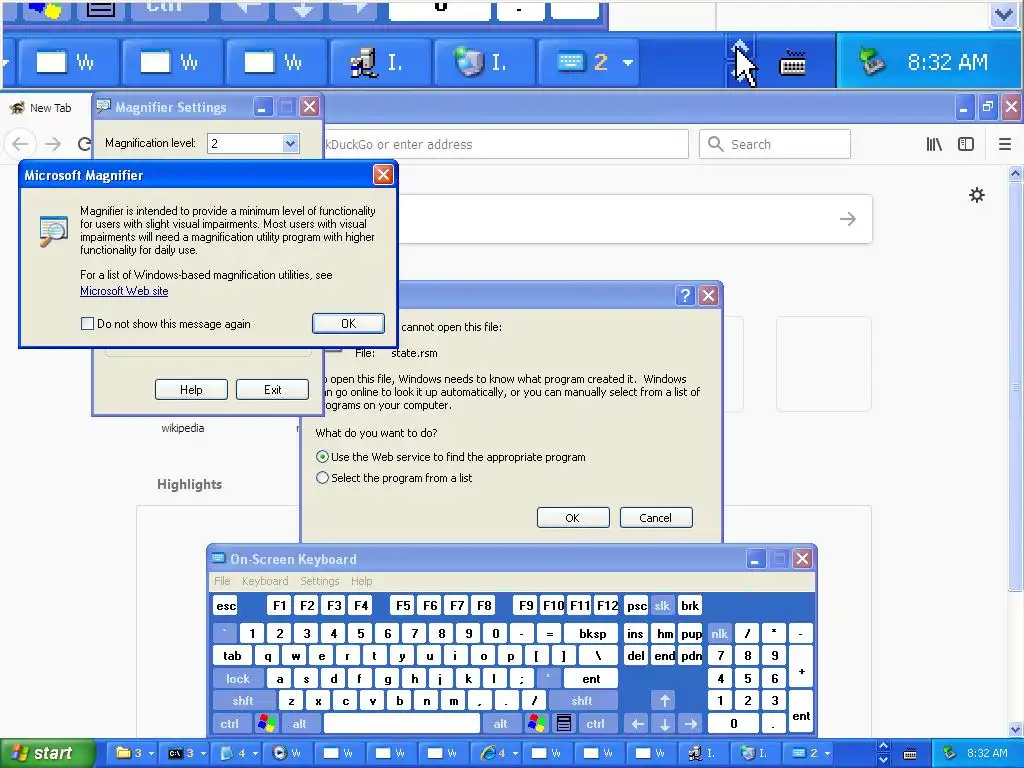Toggle the left shft key
Image resolution: width=1024 pixels, height=768 pixels.
pyautogui.click(x=243, y=701)
